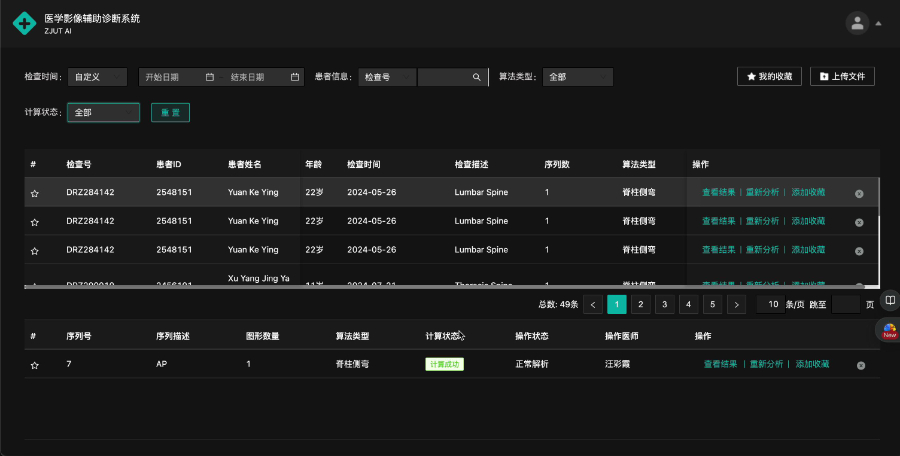Click the book icon on right edge
900x456 pixels.
pos(890,300)
